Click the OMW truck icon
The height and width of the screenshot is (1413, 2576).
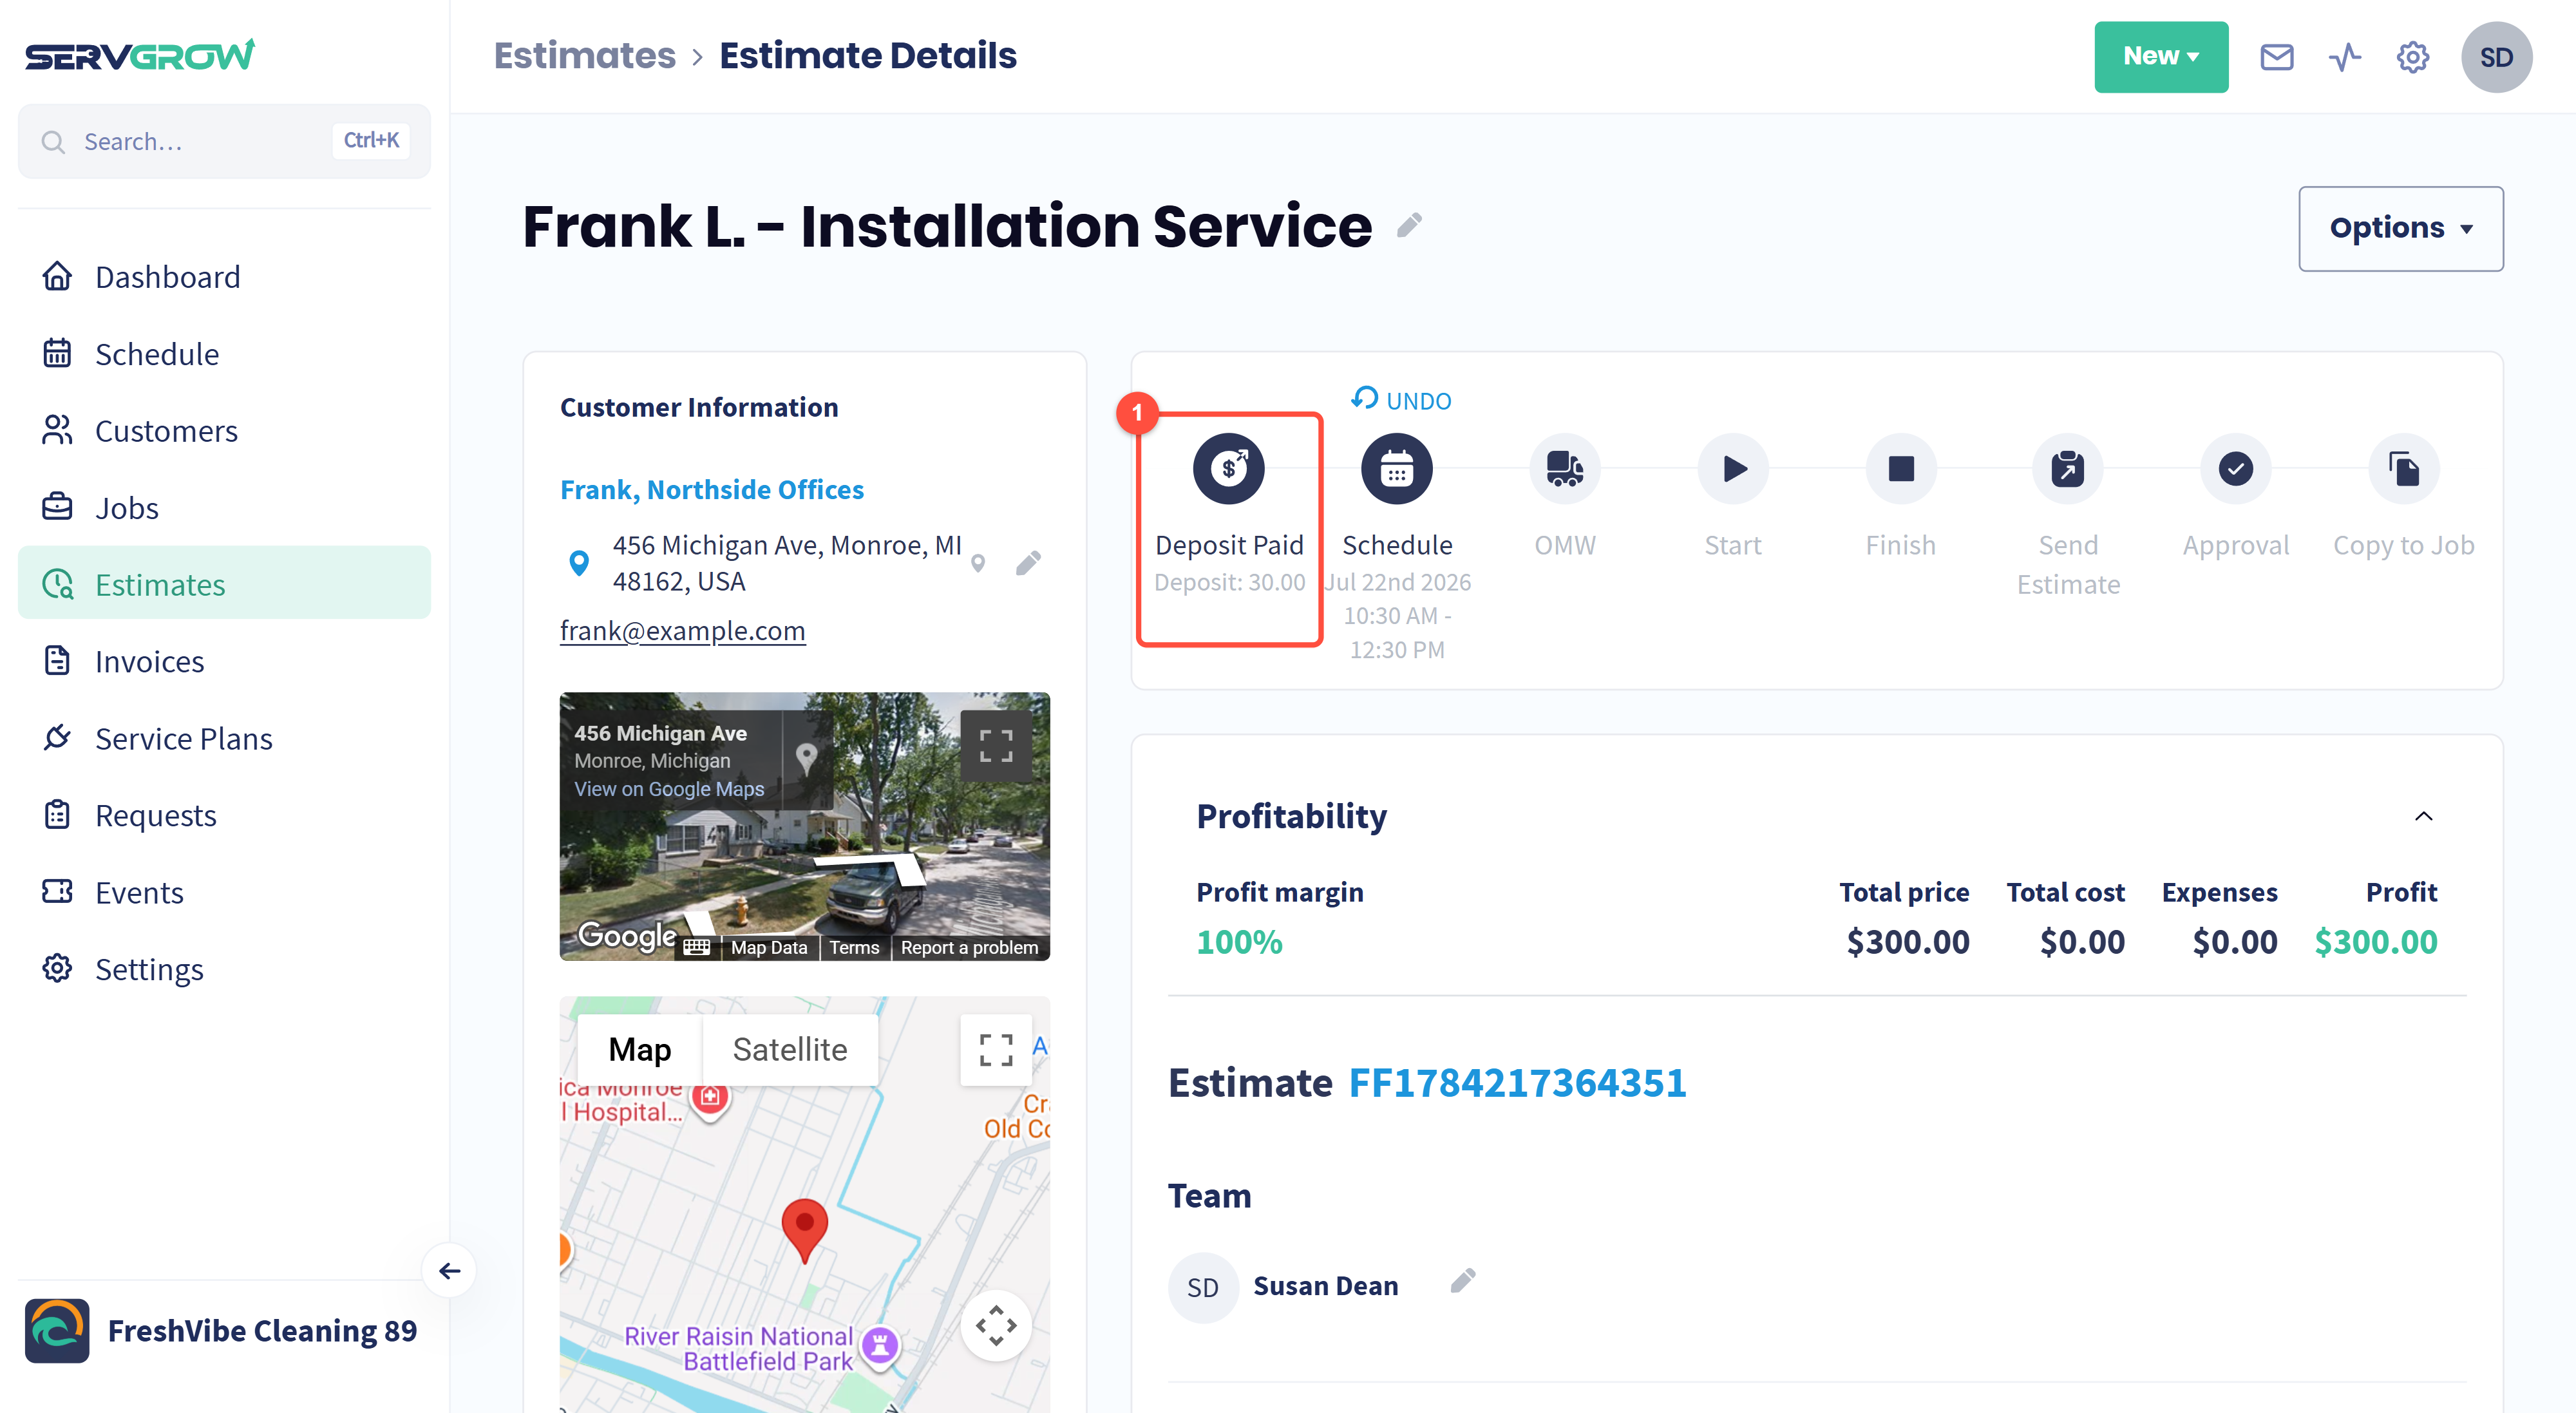pyautogui.click(x=1564, y=468)
